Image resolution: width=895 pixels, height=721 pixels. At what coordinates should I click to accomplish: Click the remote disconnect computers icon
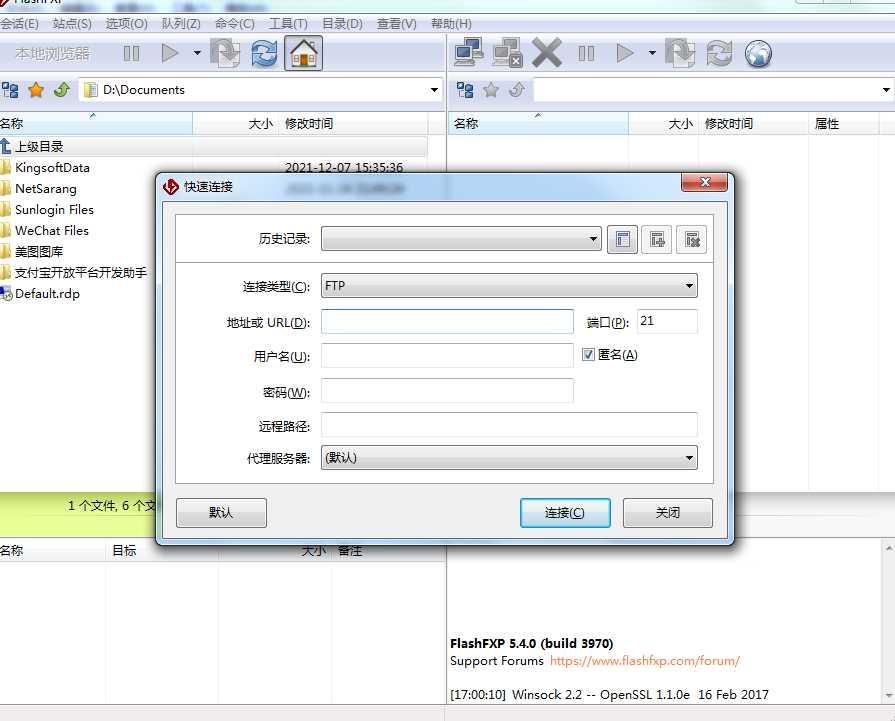[507, 53]
